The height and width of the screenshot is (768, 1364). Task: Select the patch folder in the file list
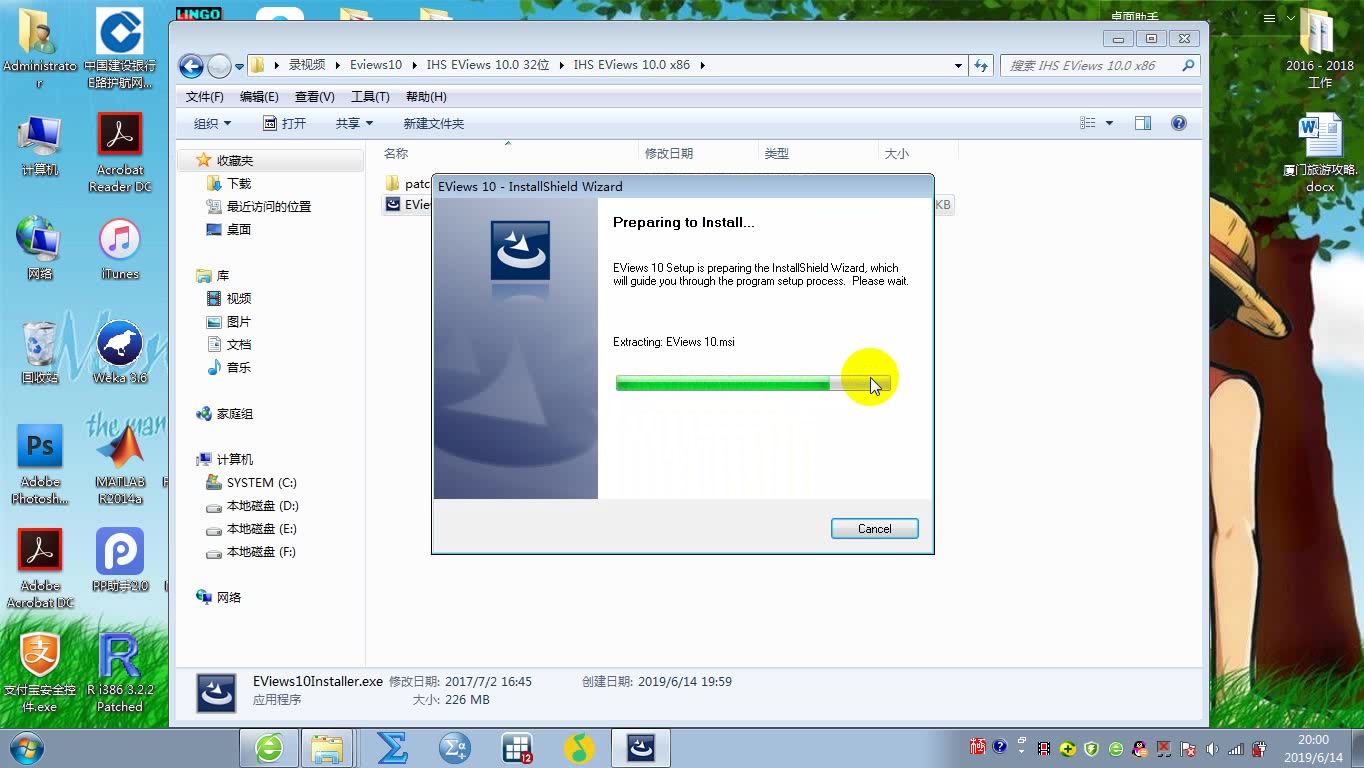coord(407,184)
